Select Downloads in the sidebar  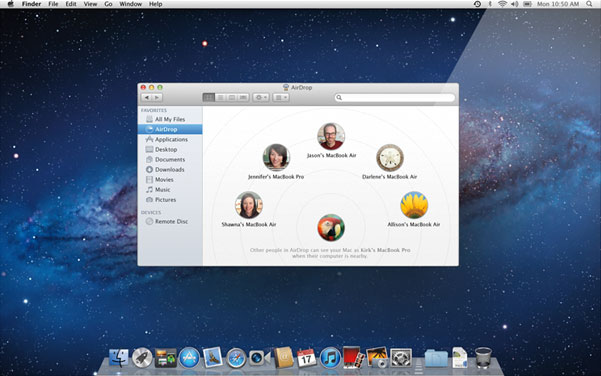pyautogui.click(x=170, y=169)
